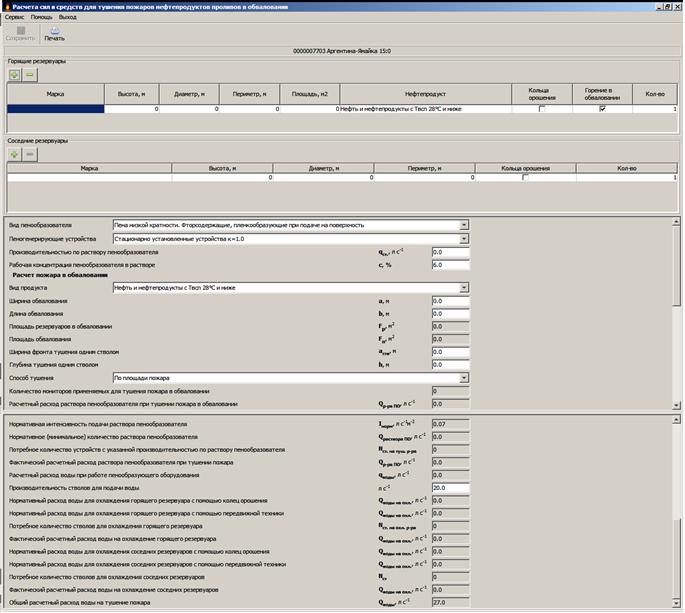Toggle Кольца орошения checkbox for burning tank
The height and width of the screenshot is (613, 685).
(543, 109)
